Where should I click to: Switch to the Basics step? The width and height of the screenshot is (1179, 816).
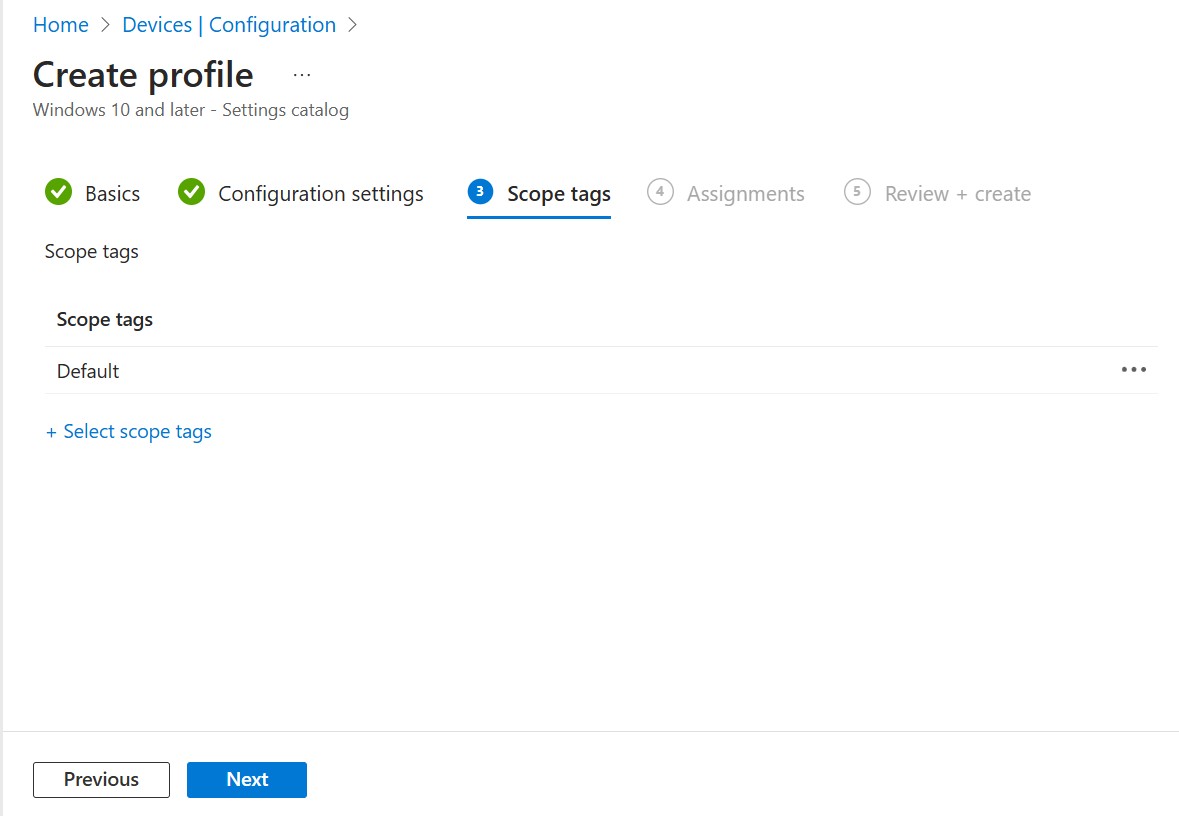[x=112, y=193]
